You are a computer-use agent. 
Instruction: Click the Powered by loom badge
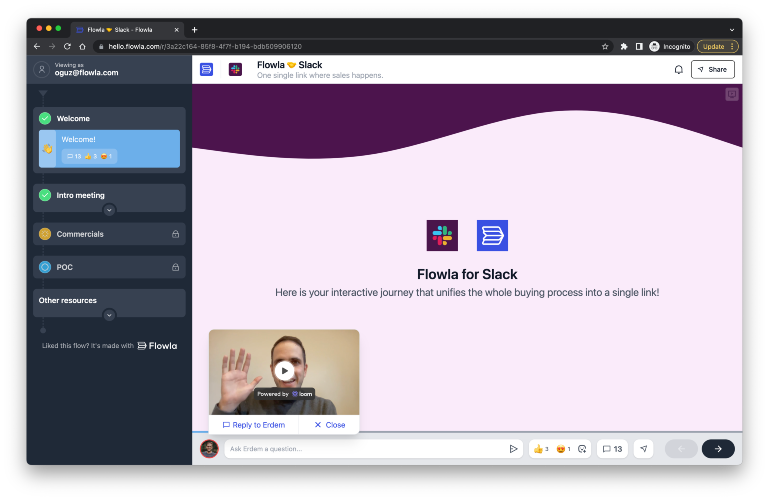(x=284, y=394)
